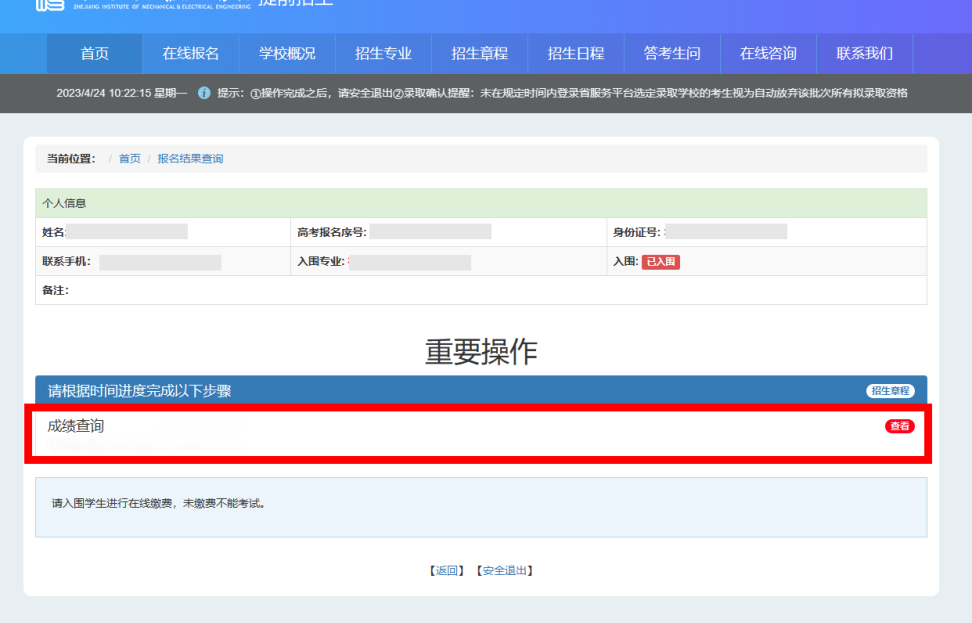This screenshot has height=623, width=972.
Task: Open 首页 in the top navigation bar
Action: 94,54
